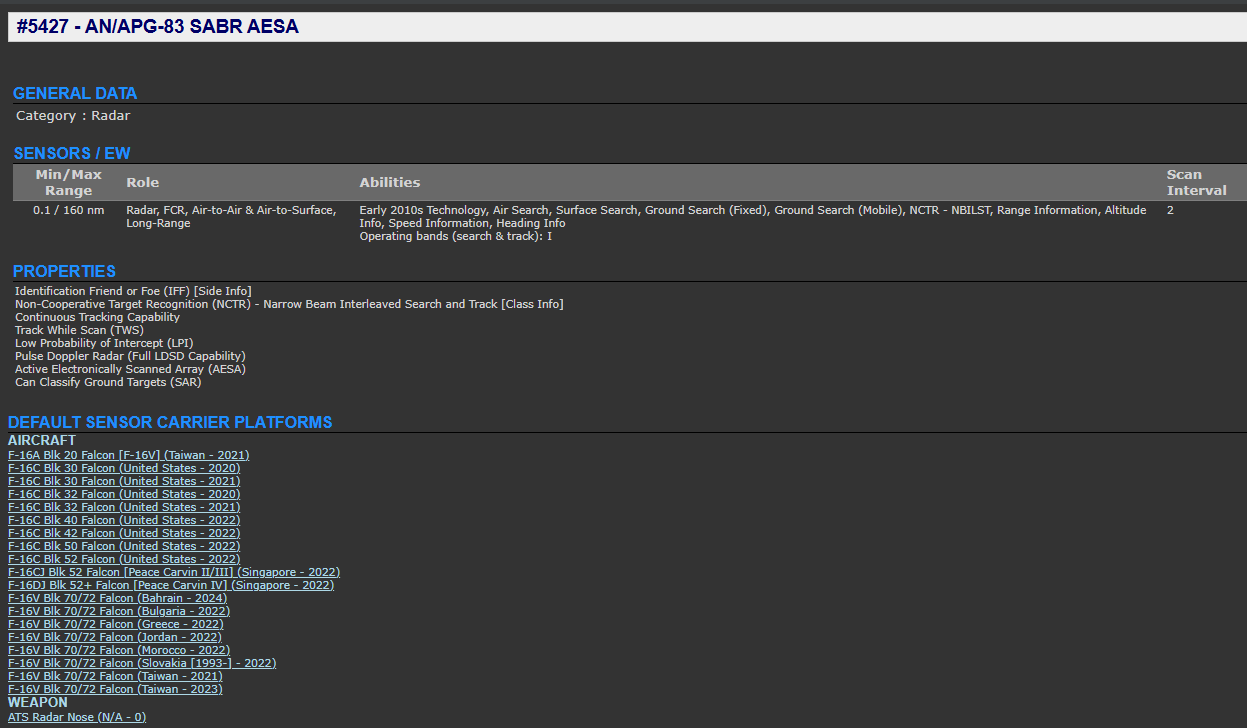Click the Abilities column header
This screenshot has height=728, width=1247.
click(390, 182)
